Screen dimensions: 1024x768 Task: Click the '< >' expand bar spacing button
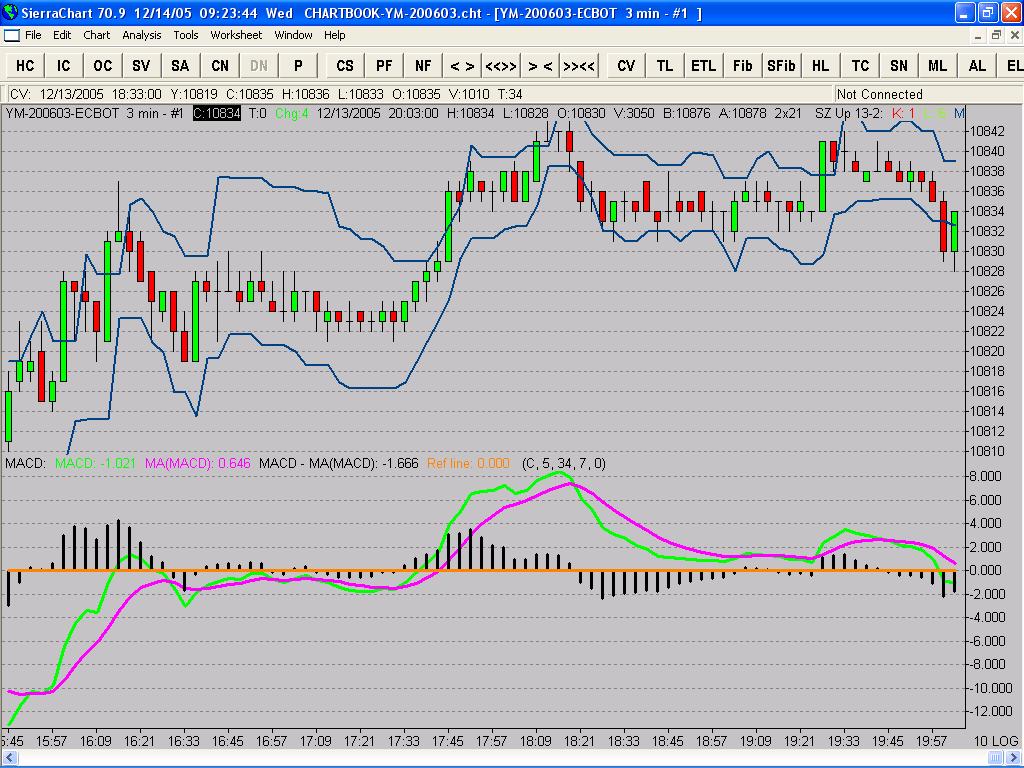point(462,66)
